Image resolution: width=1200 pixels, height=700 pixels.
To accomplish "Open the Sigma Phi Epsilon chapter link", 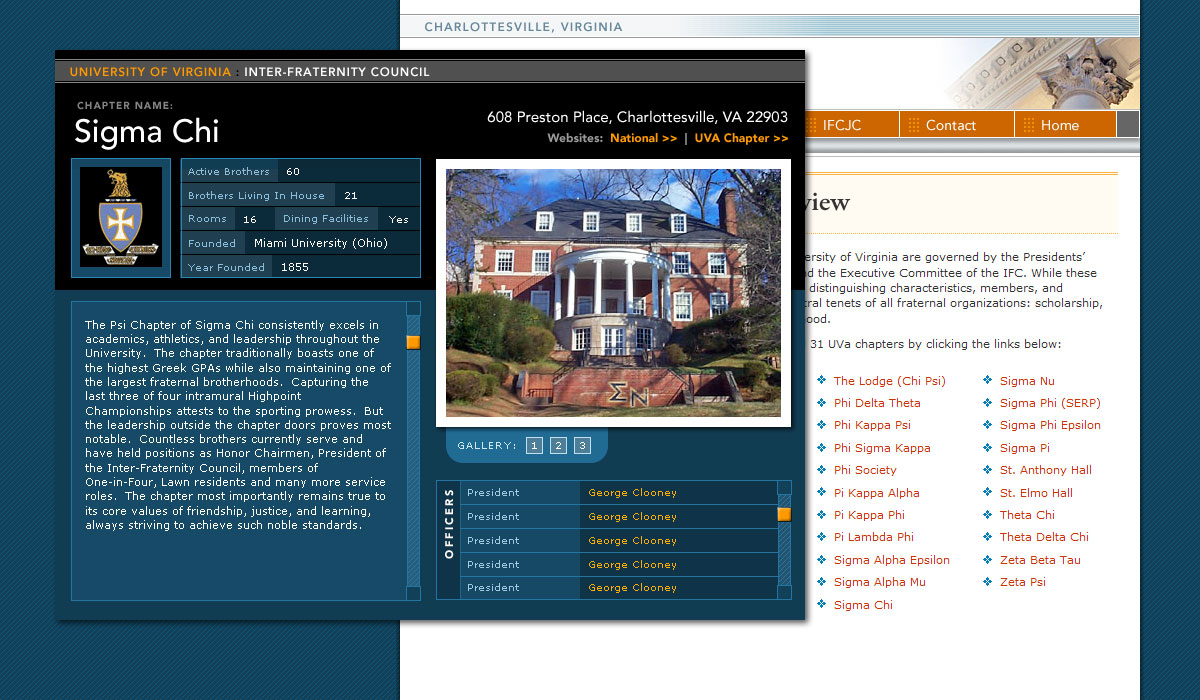I will pyautogui.click(x=1050, y=425).
